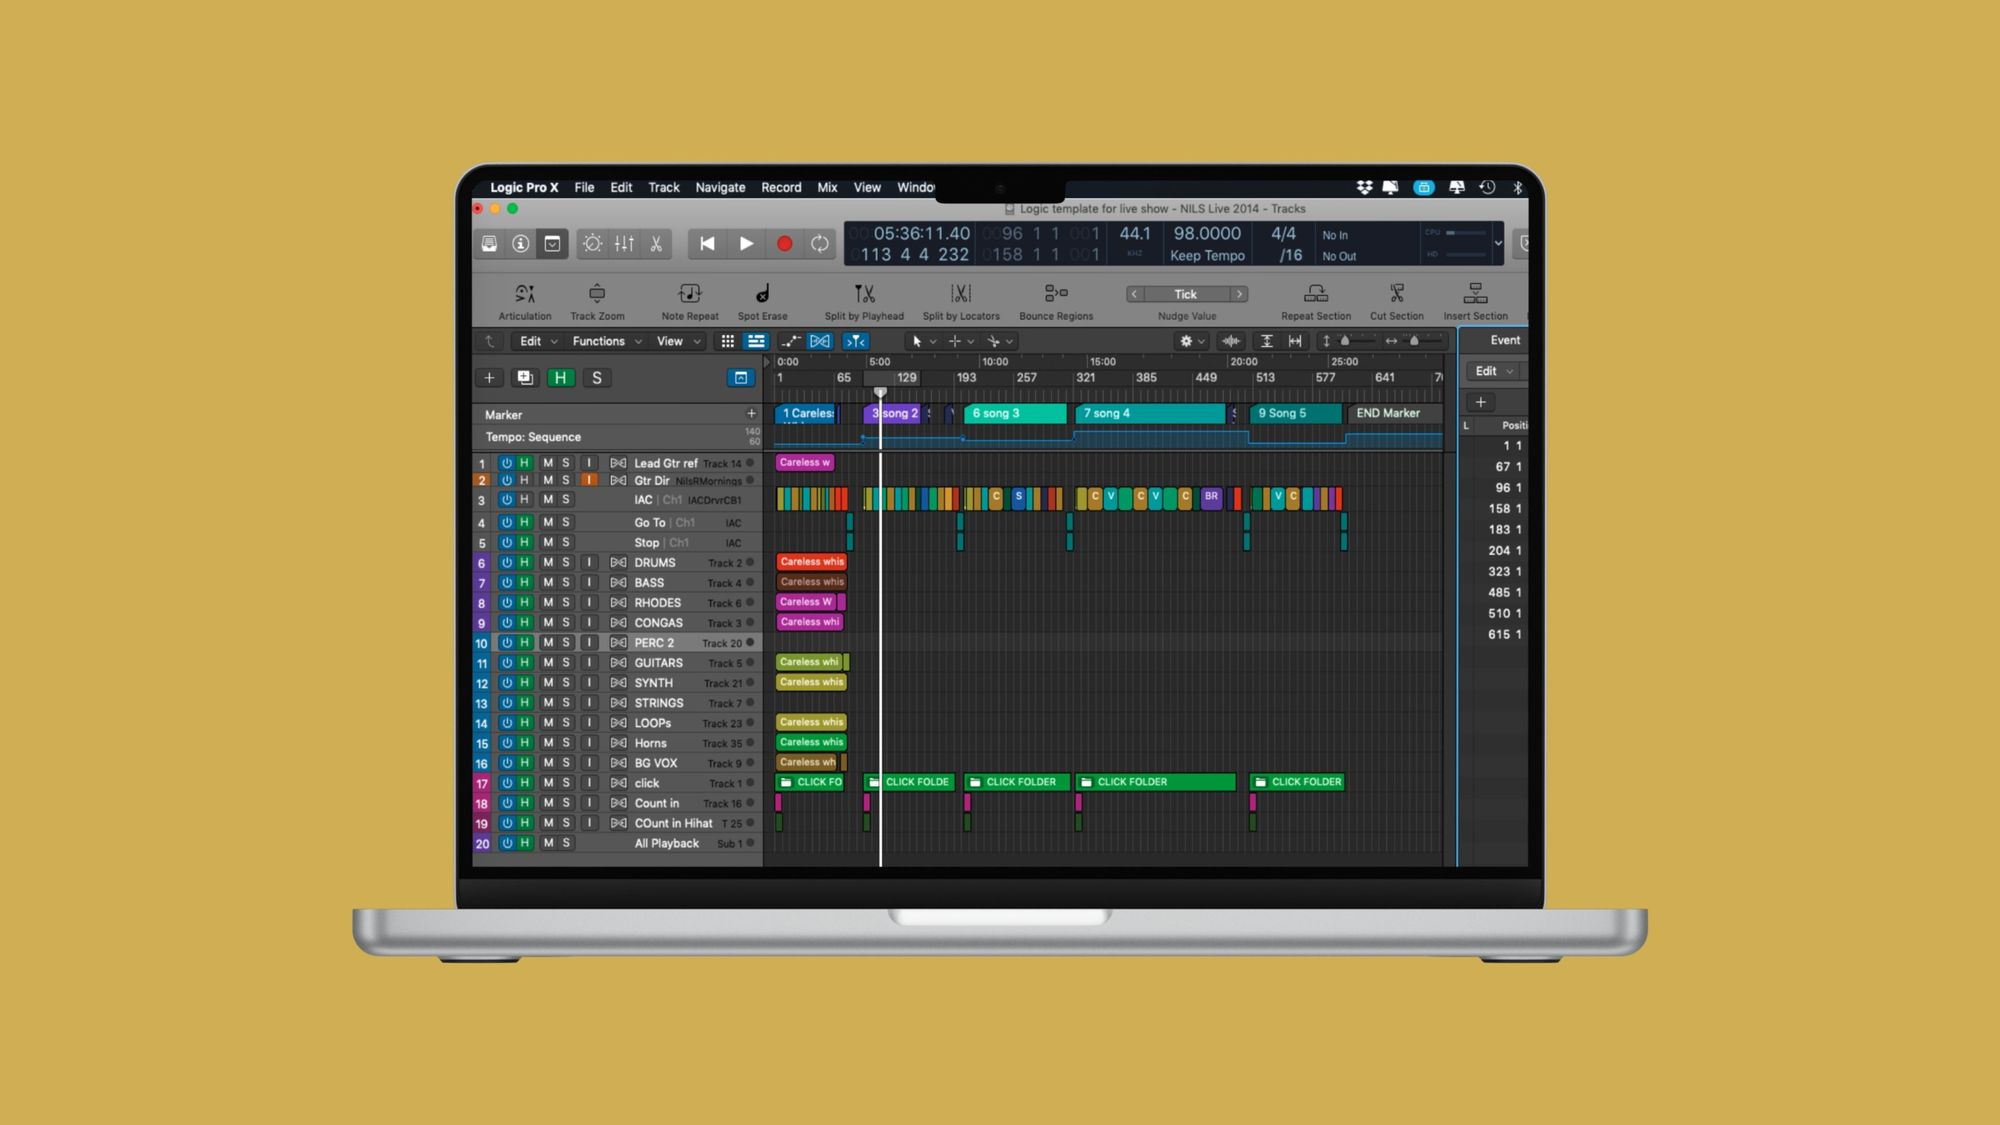This screenshot has height=1125, width=2000.
Task: Toggle global tracks blue button
Action: pyautogui.click(x=741, y=378)
